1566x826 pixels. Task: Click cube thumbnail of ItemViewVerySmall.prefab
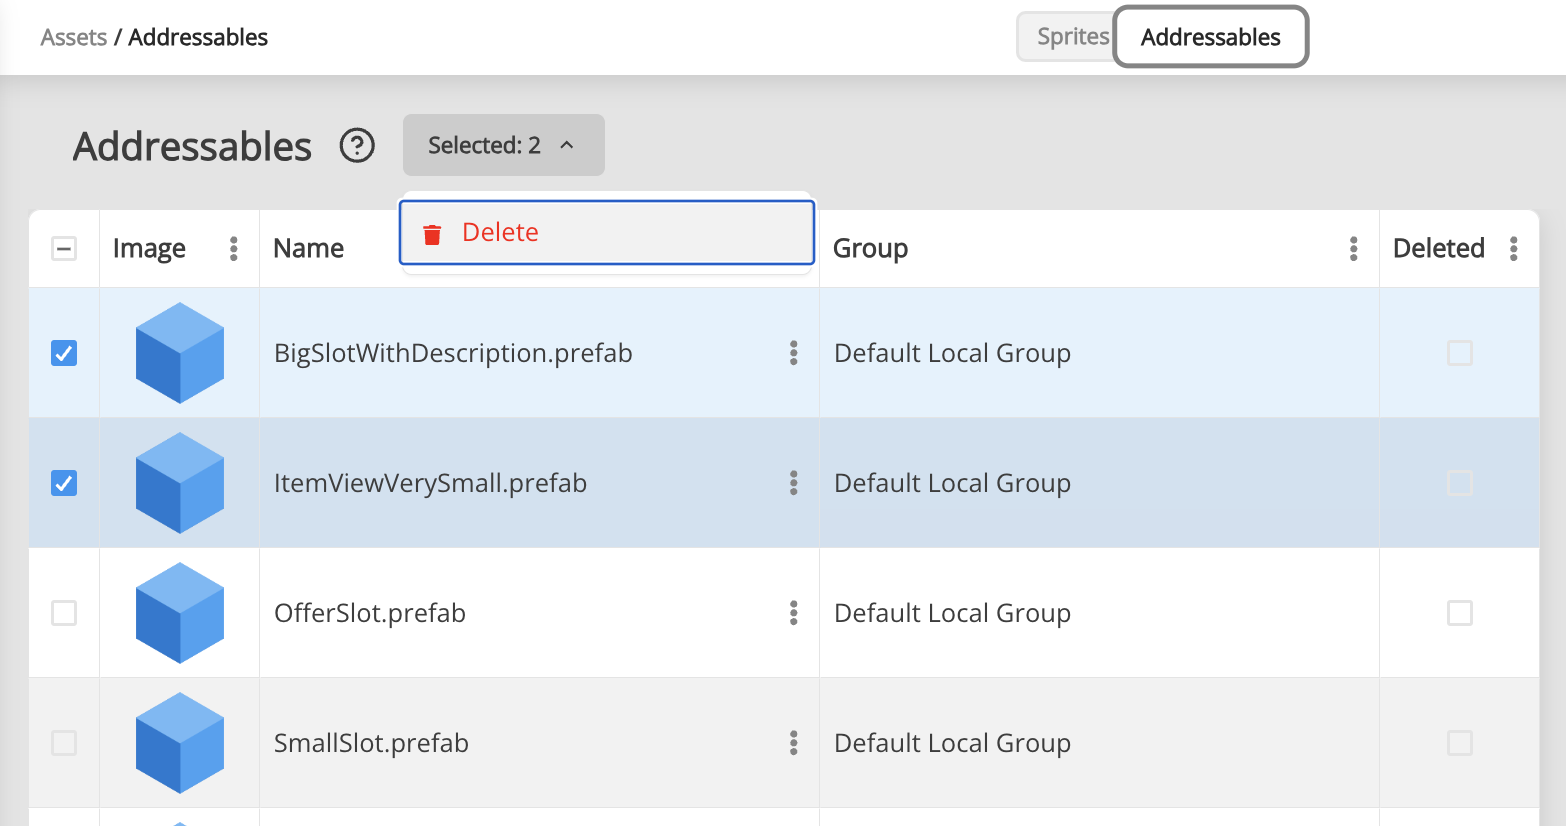[180, 483]
